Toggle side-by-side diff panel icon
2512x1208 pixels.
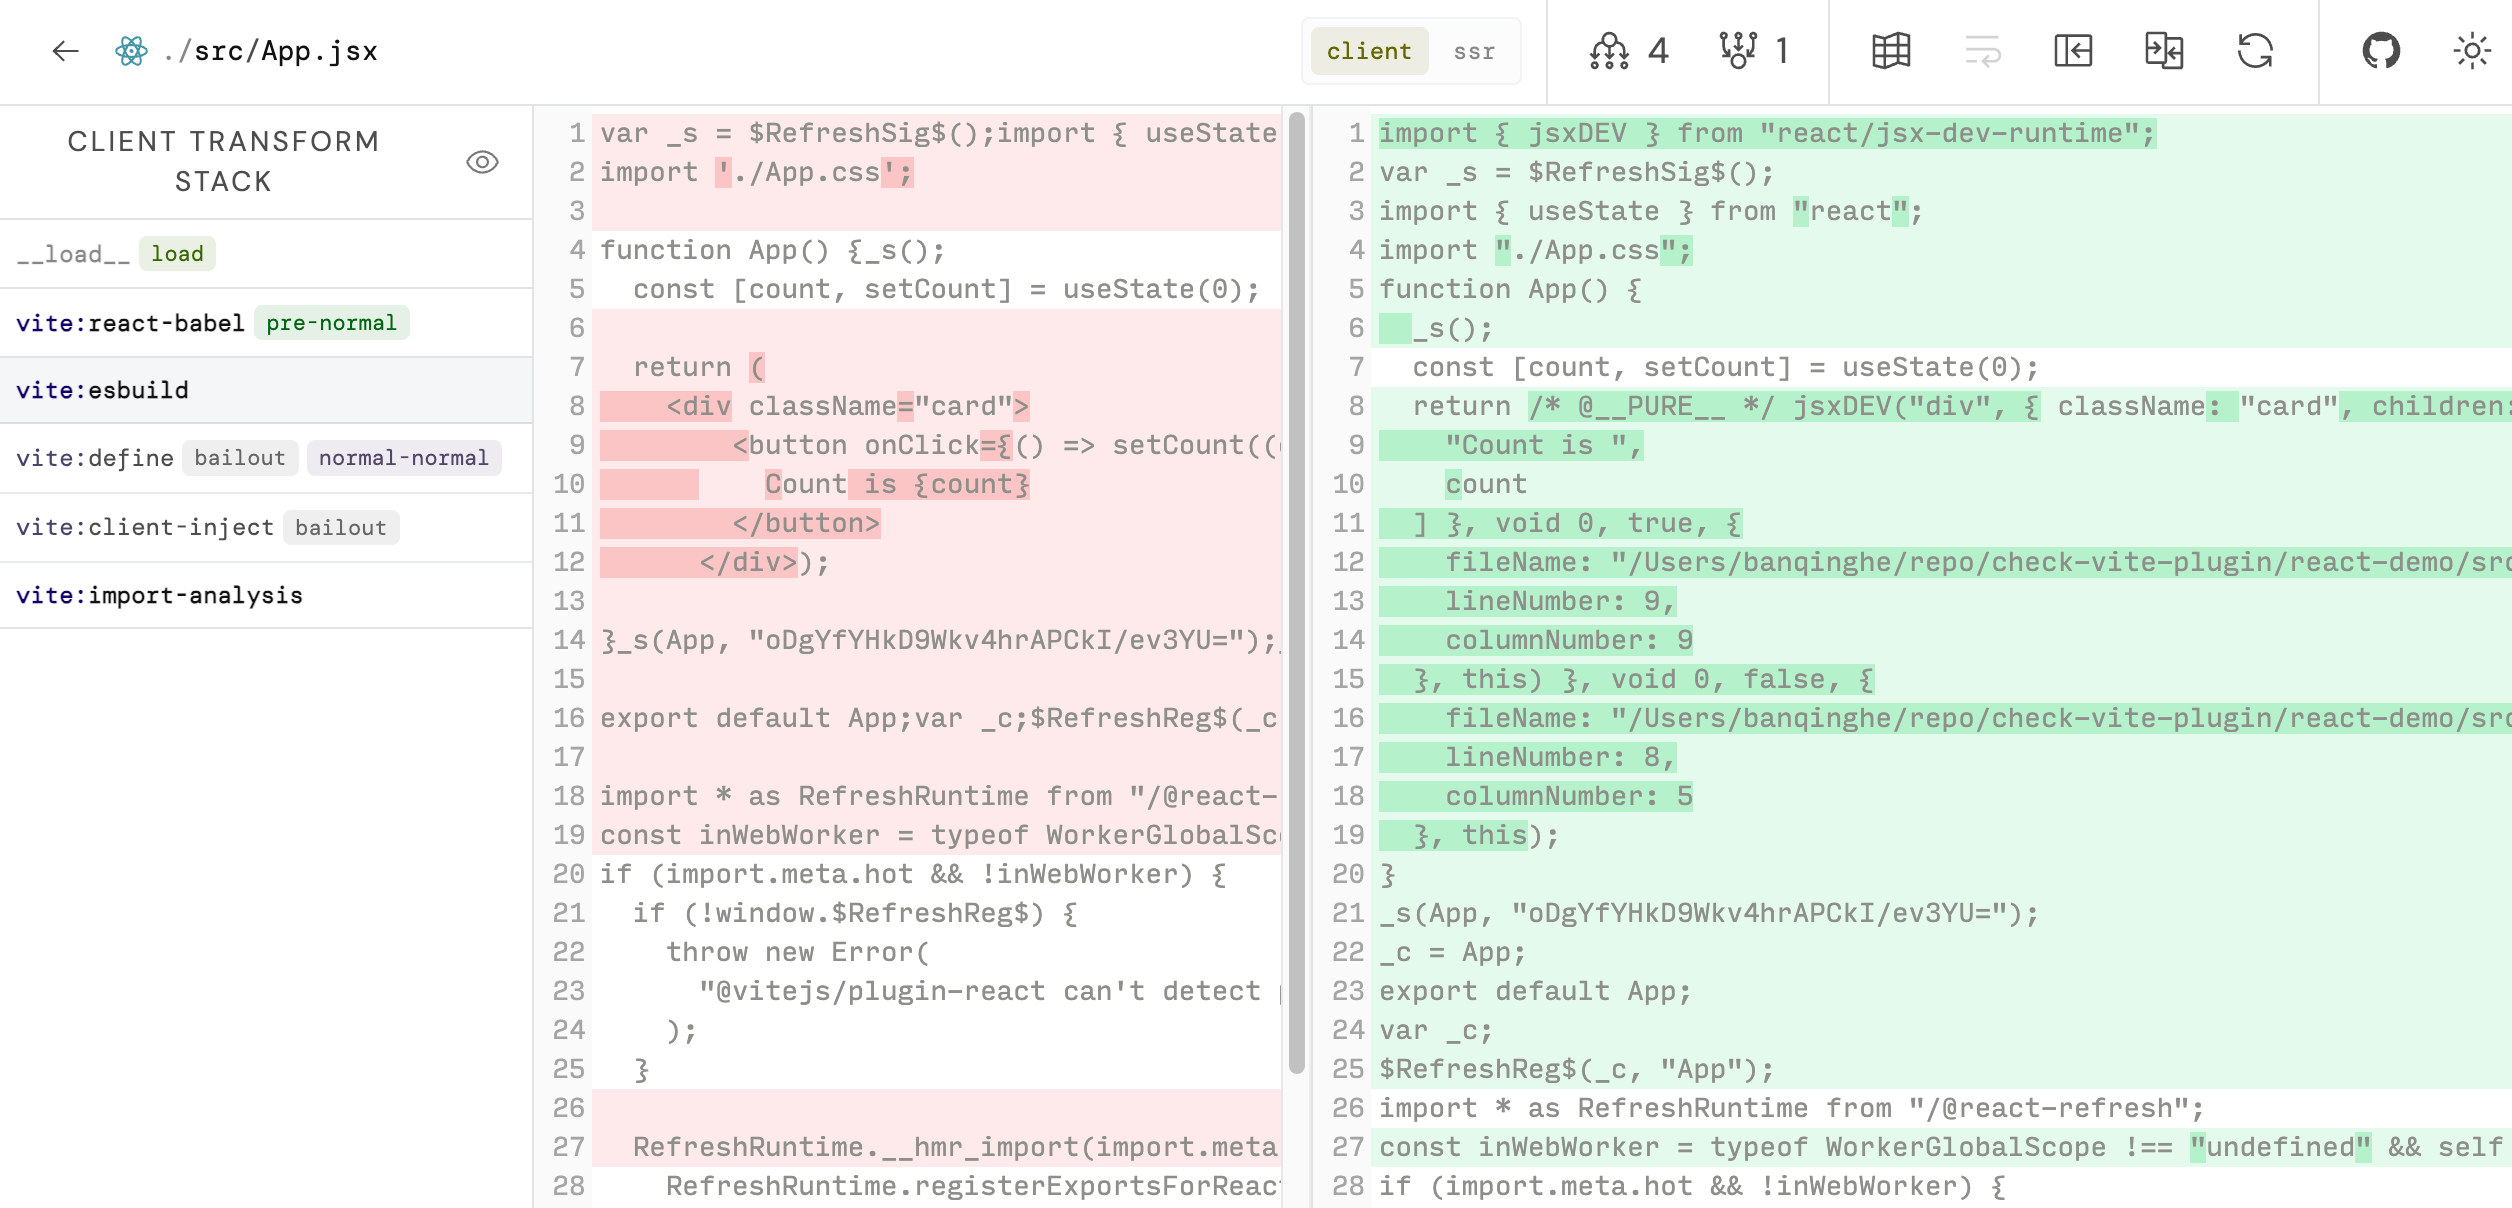[2164, 51]
